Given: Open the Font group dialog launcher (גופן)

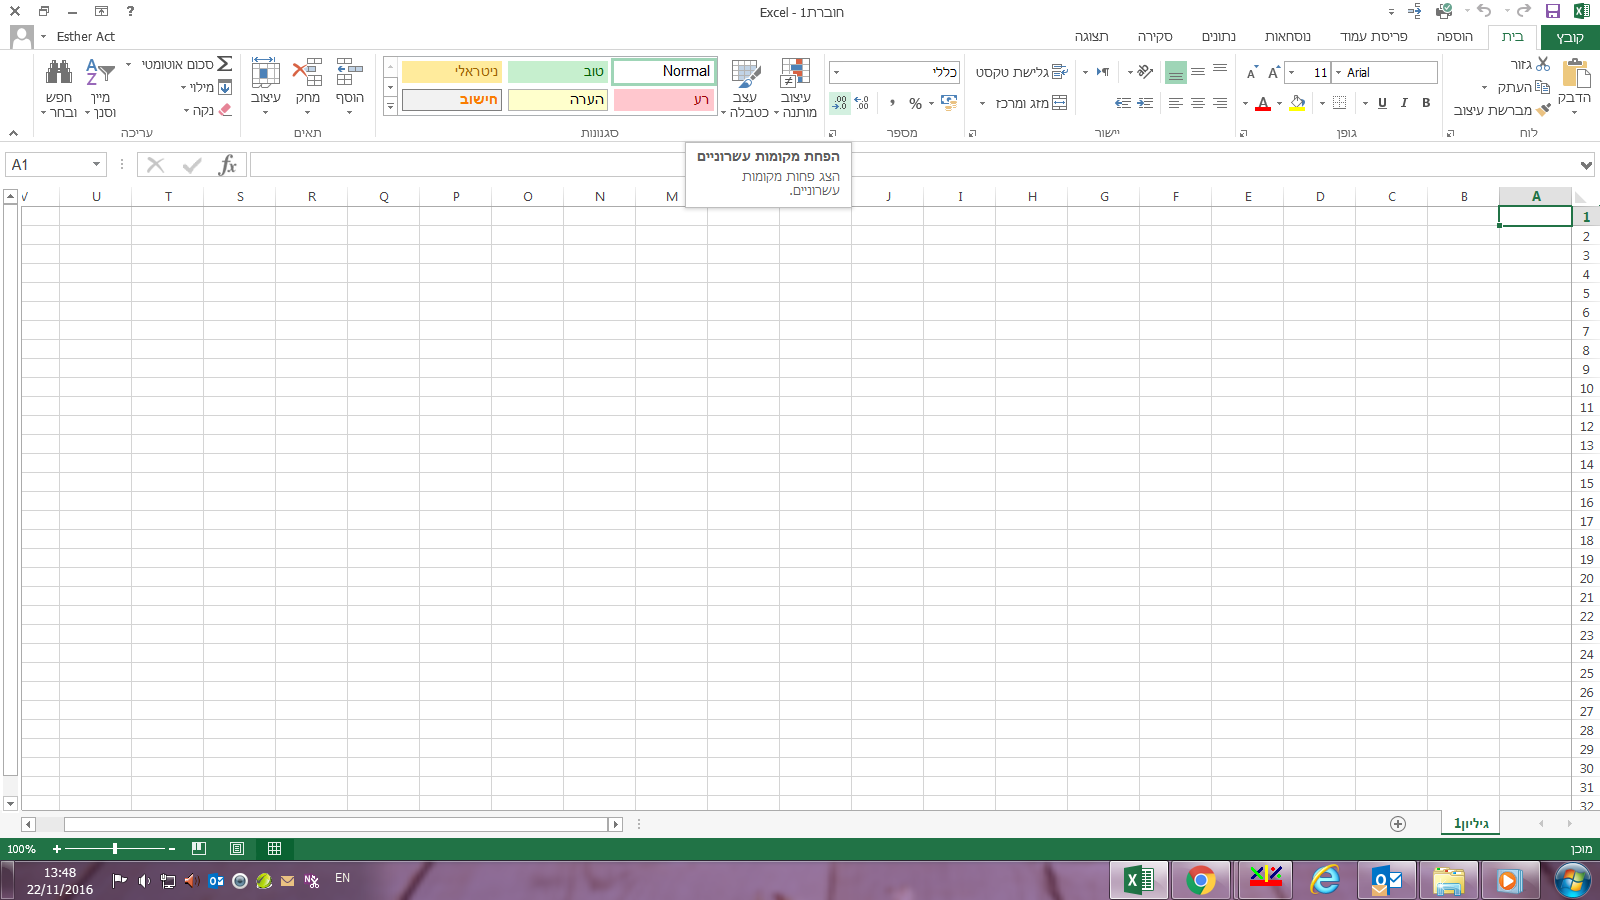Looking at the screenshot, I should (1243, 133).
